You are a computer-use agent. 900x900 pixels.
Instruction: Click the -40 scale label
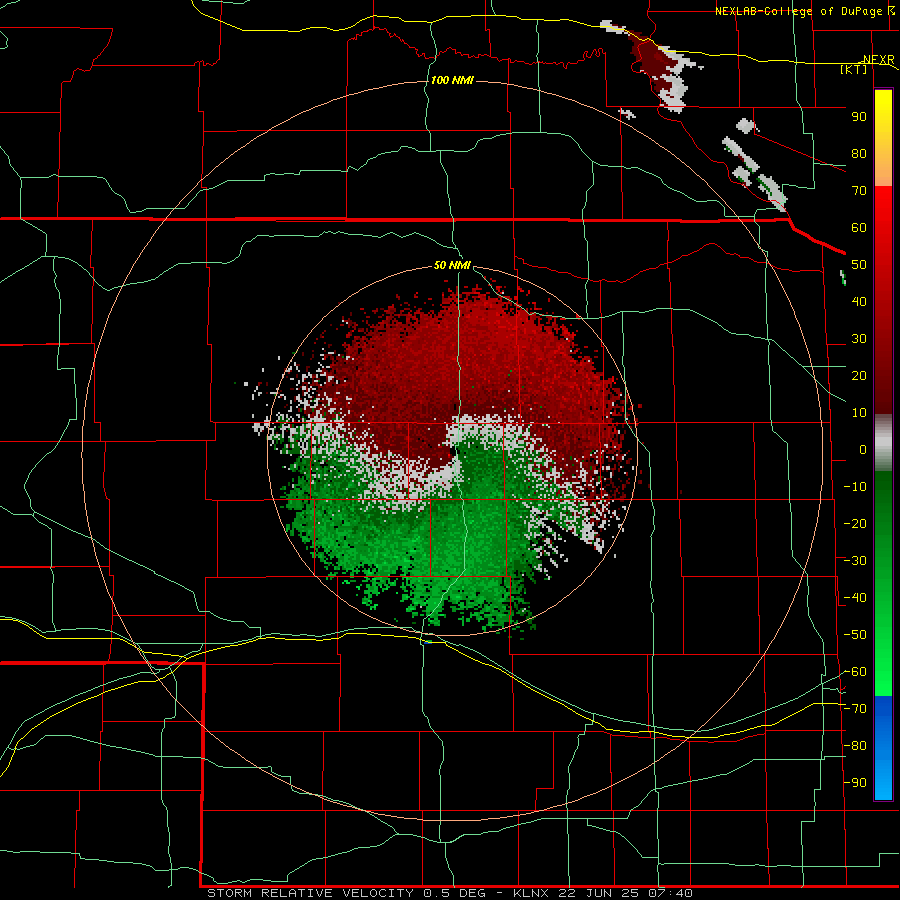click(855, 598)
